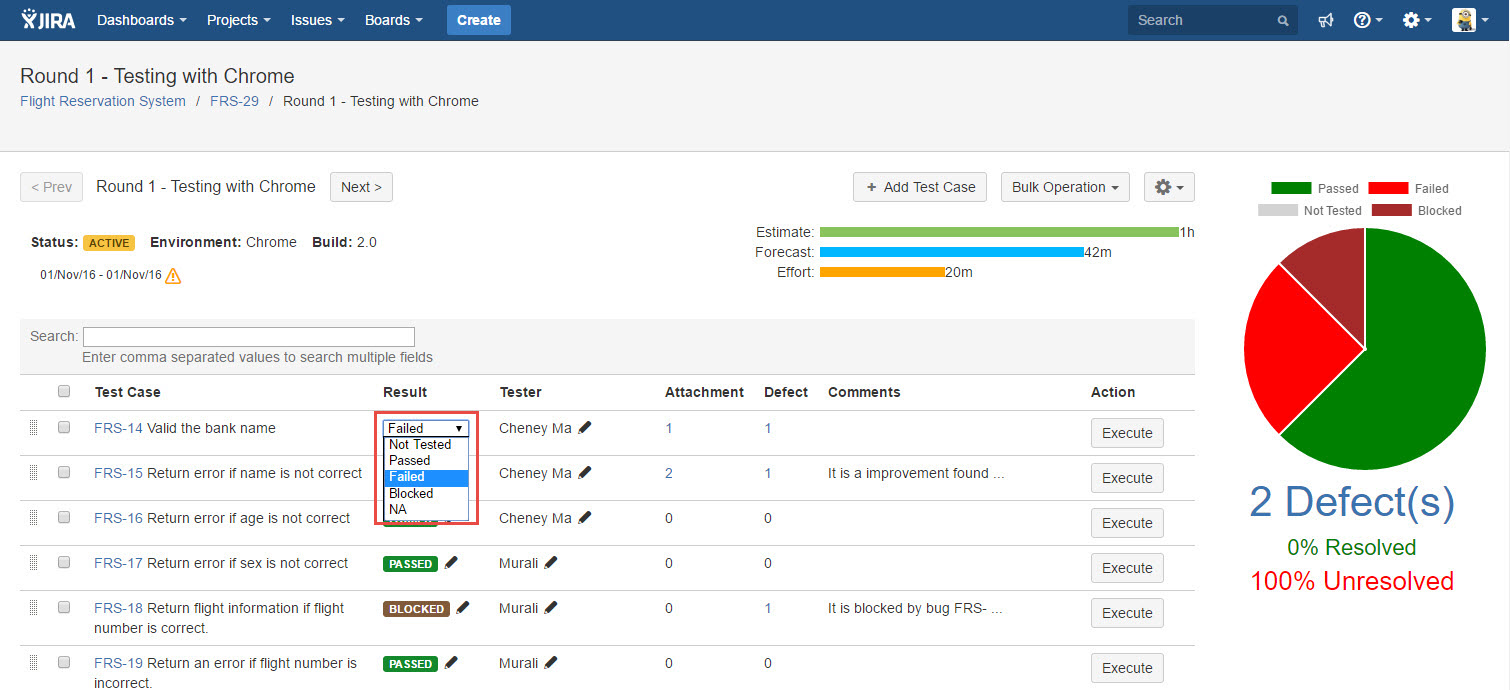Tick the checkbox for FRS-17 row
Viewport: 1510px width, 690px height.
tap(64, 562)
